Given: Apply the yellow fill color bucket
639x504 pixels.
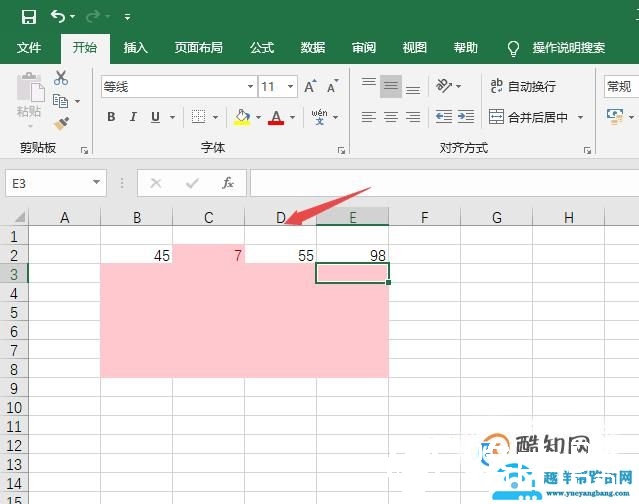Looking at the screenshot, I should tap(242, 117).
